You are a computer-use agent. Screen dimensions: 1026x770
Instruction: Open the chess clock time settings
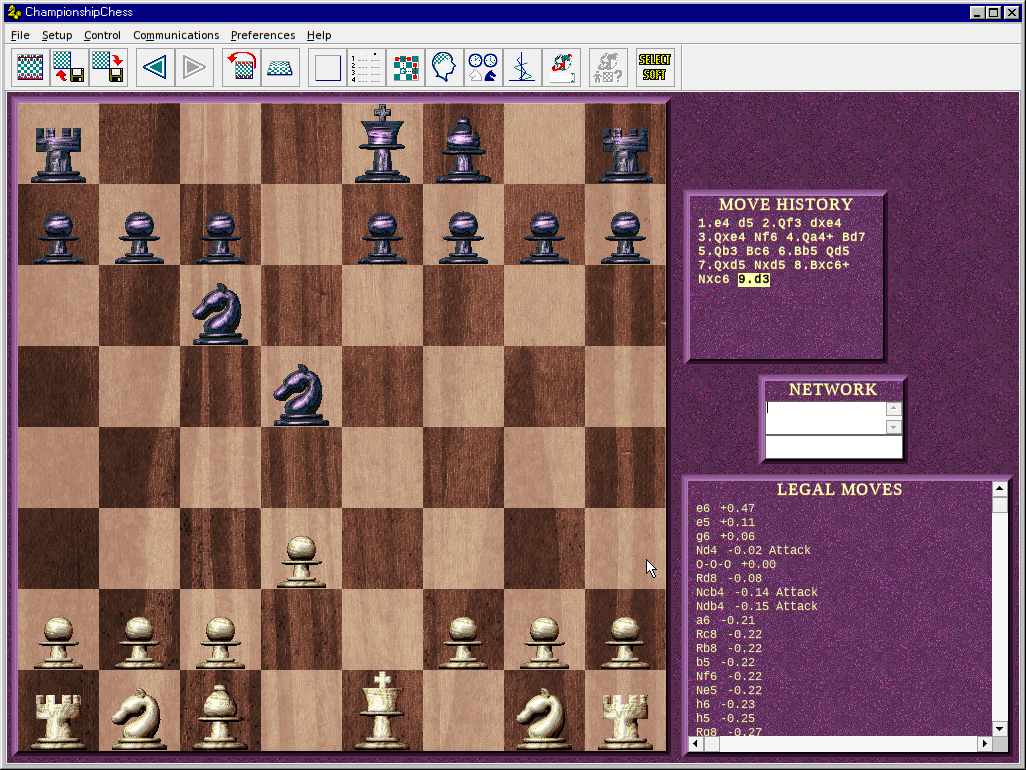point(482,66)
